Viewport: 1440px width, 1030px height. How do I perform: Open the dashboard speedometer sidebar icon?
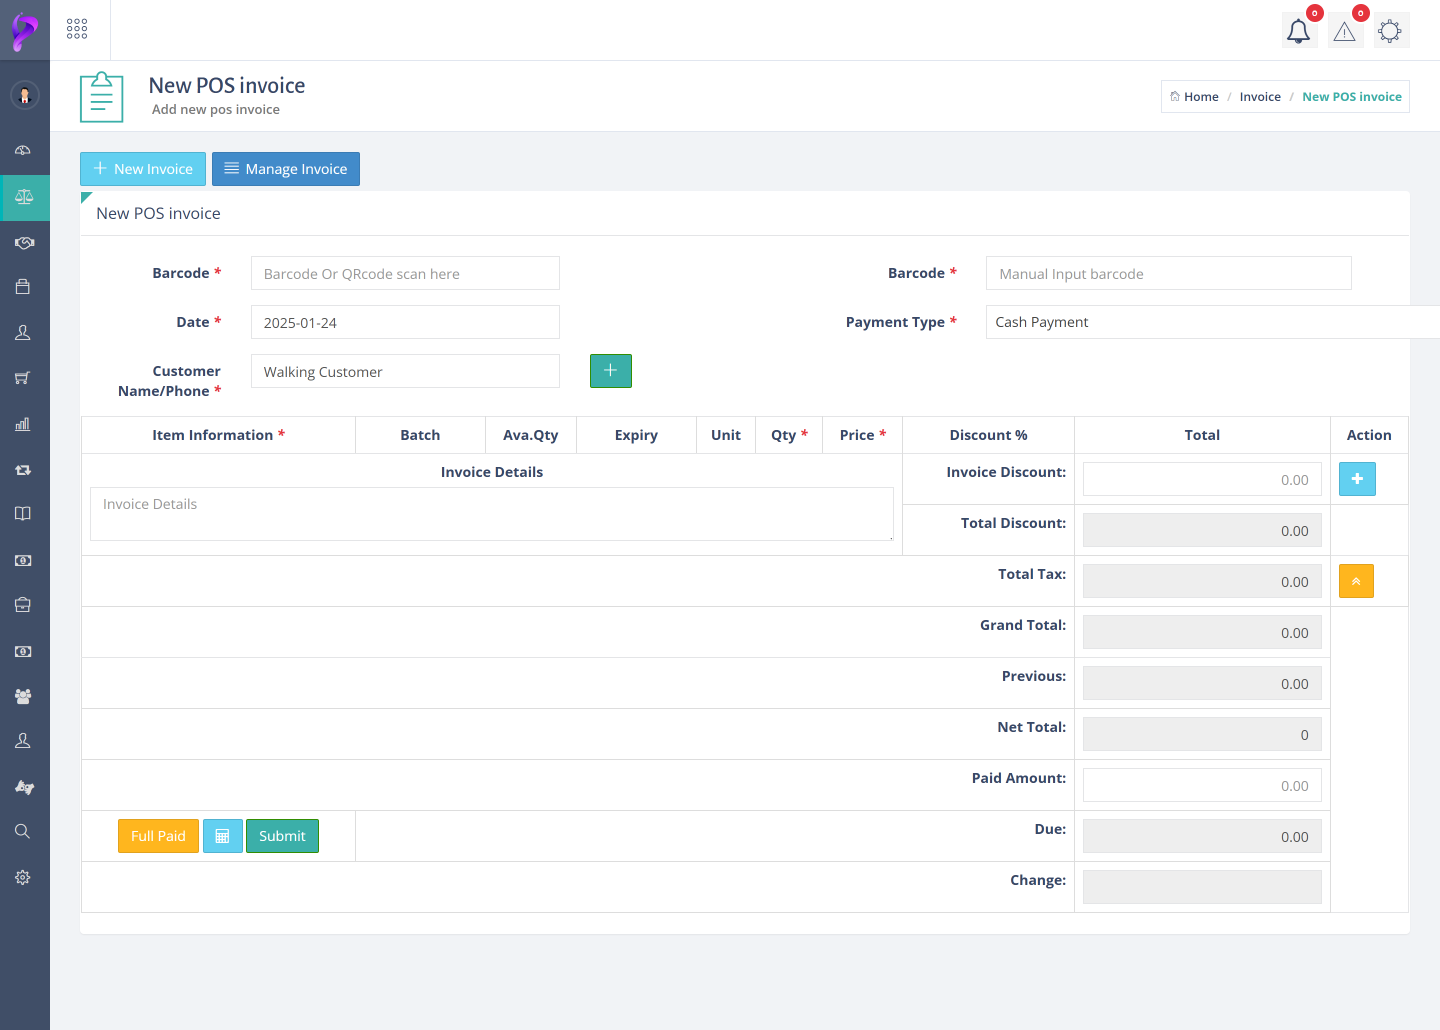click(23, 150)
